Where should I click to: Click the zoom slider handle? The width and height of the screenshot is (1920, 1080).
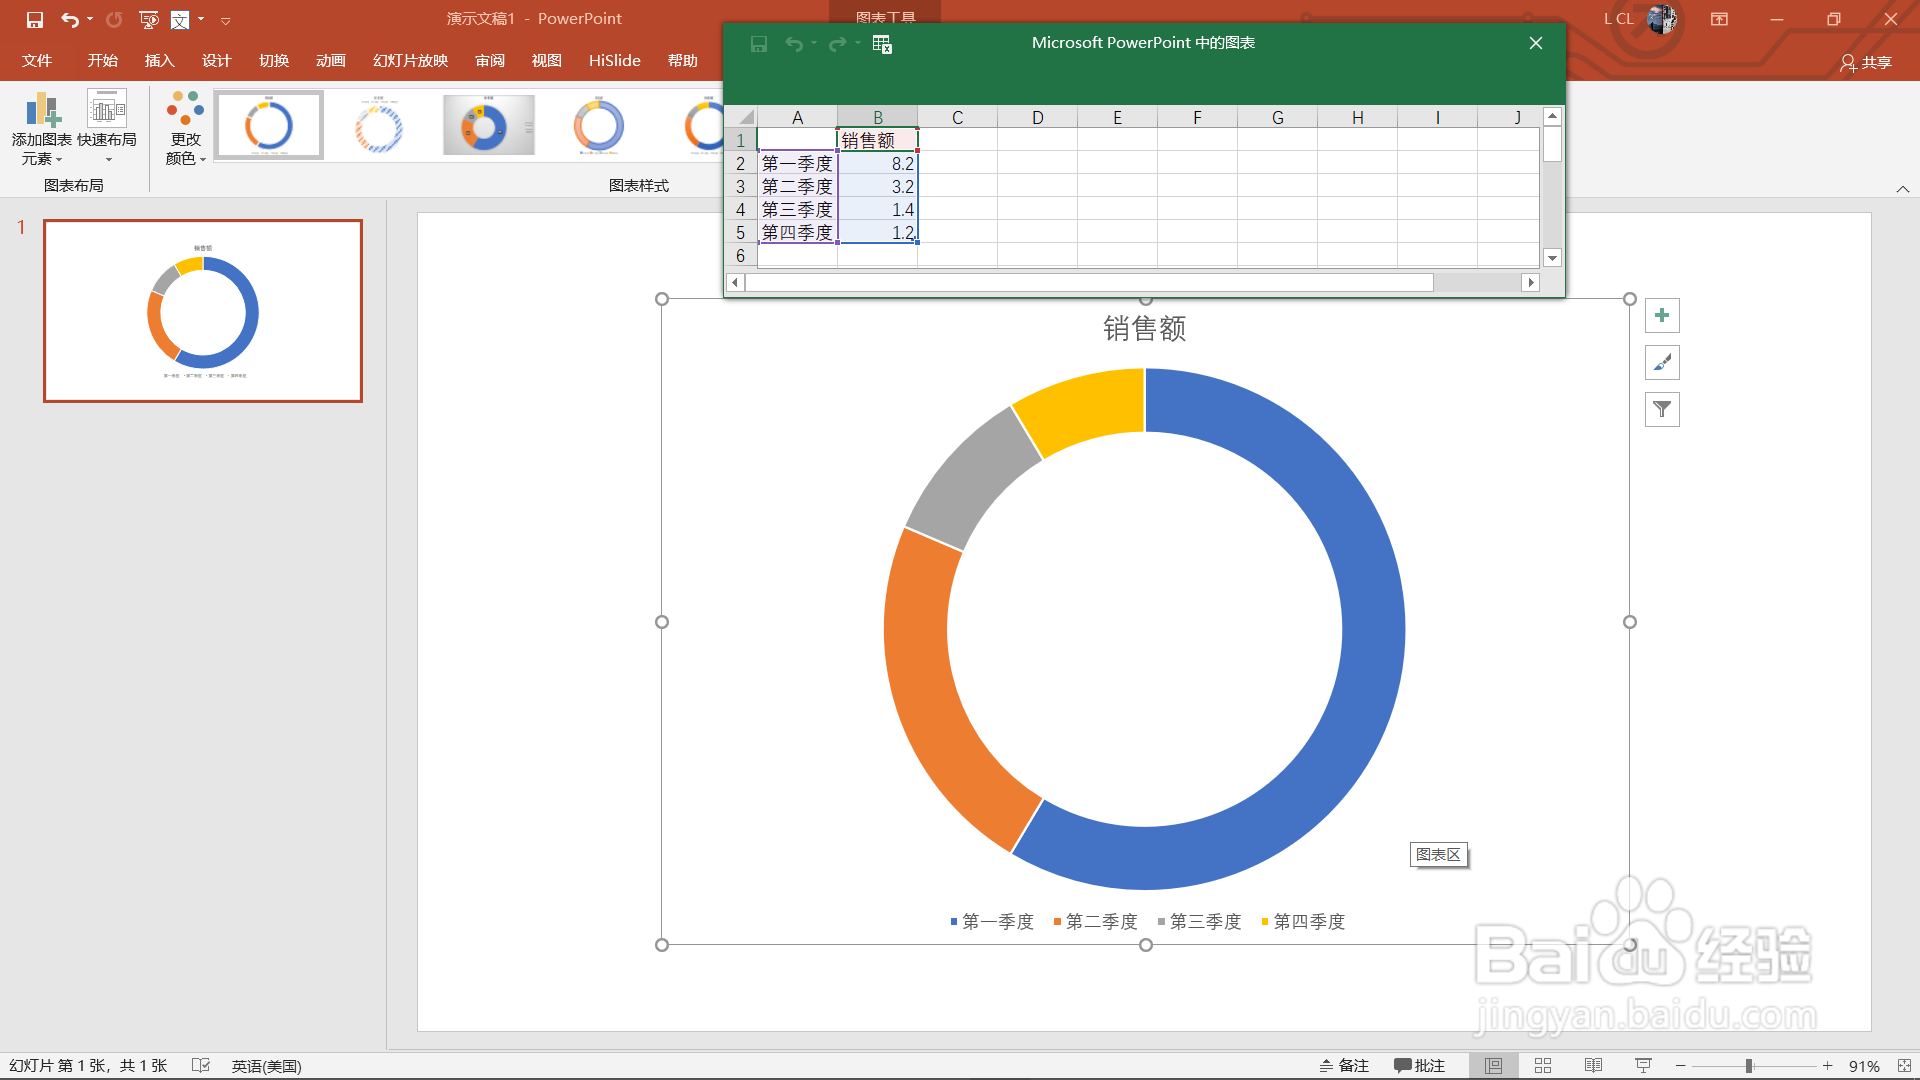point(1749,1066)
